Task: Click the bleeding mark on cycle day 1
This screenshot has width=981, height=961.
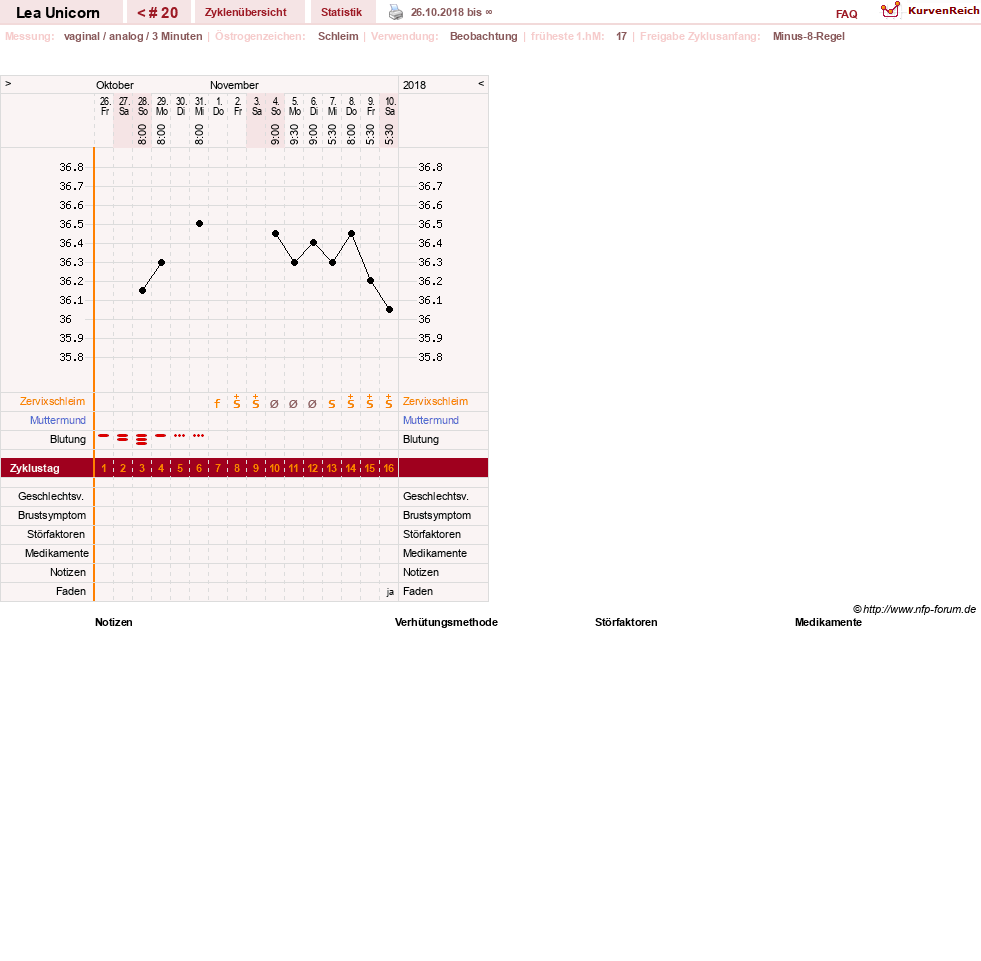Action: 104,435
